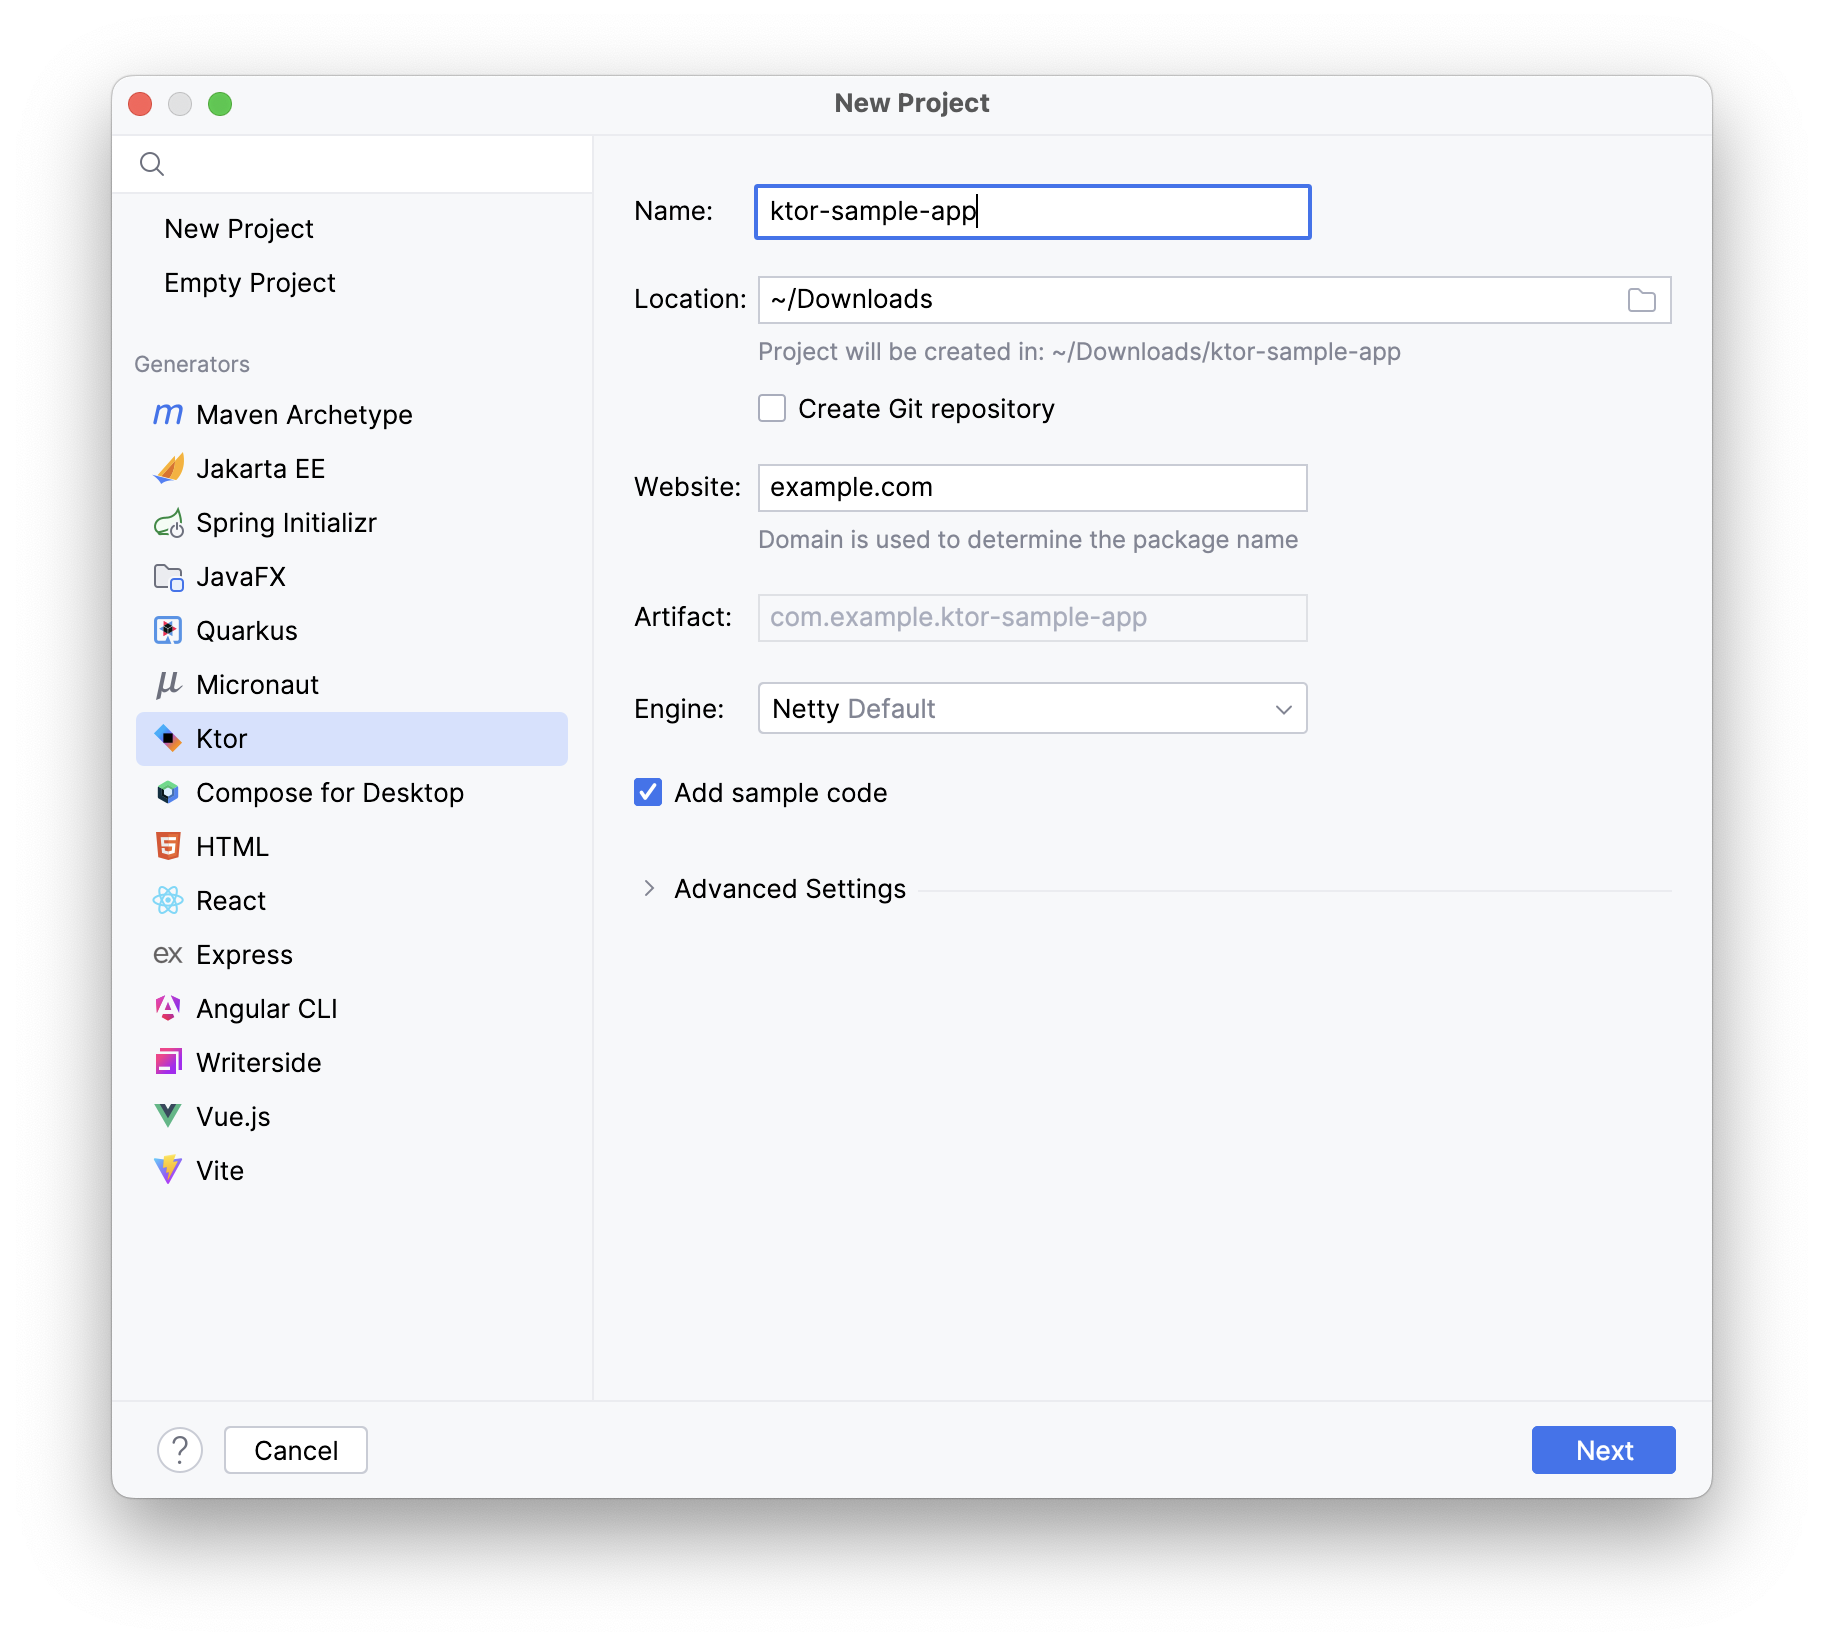The height and width of the screenshot is (1646, 1824).
Task: Switch to Empty Project in the sidebar
Action: click(250, 283)
